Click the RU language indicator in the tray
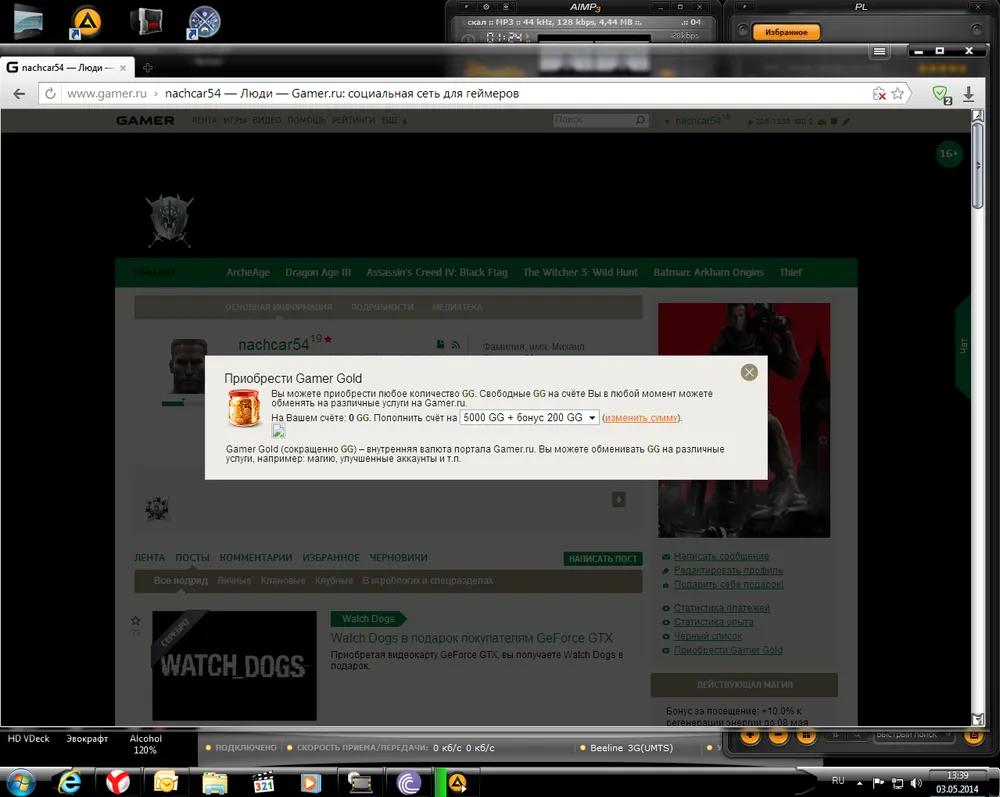 click(x=838, y=781)
